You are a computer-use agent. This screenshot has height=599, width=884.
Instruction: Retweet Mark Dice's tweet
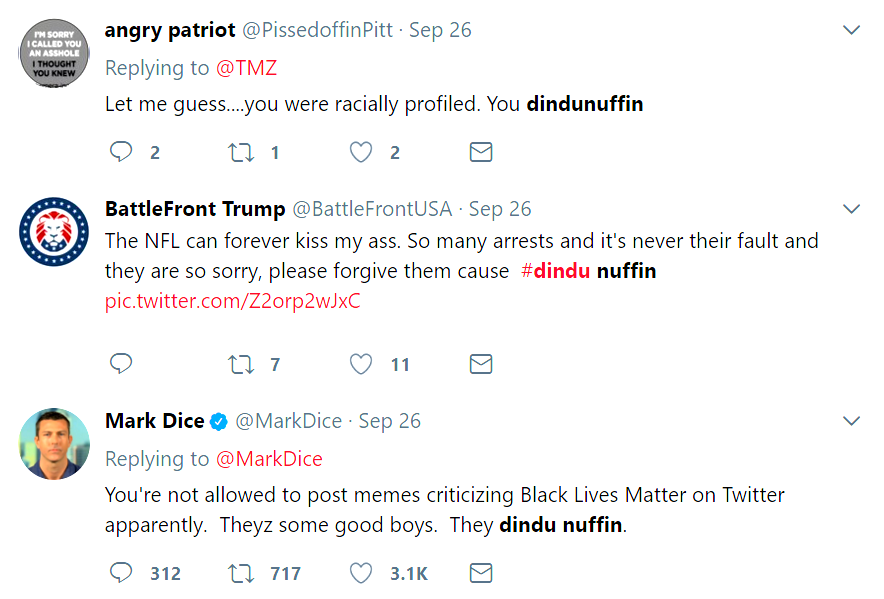coord(241,573)
